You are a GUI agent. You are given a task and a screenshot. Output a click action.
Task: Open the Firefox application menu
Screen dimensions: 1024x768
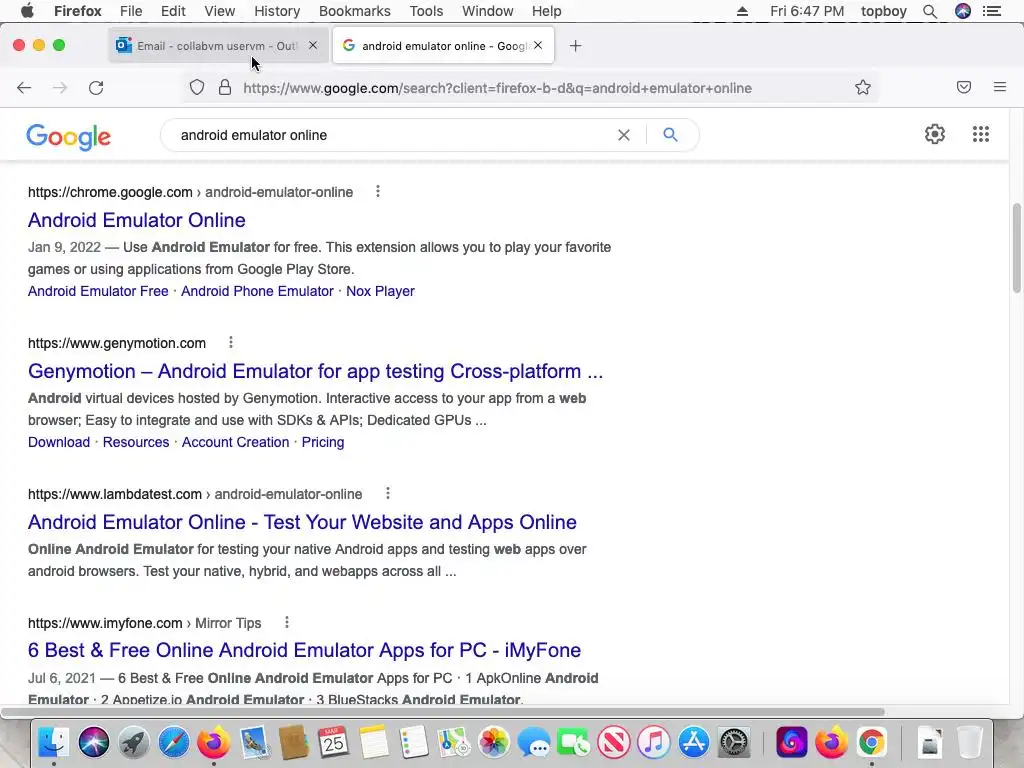click(x=78, y=11)
